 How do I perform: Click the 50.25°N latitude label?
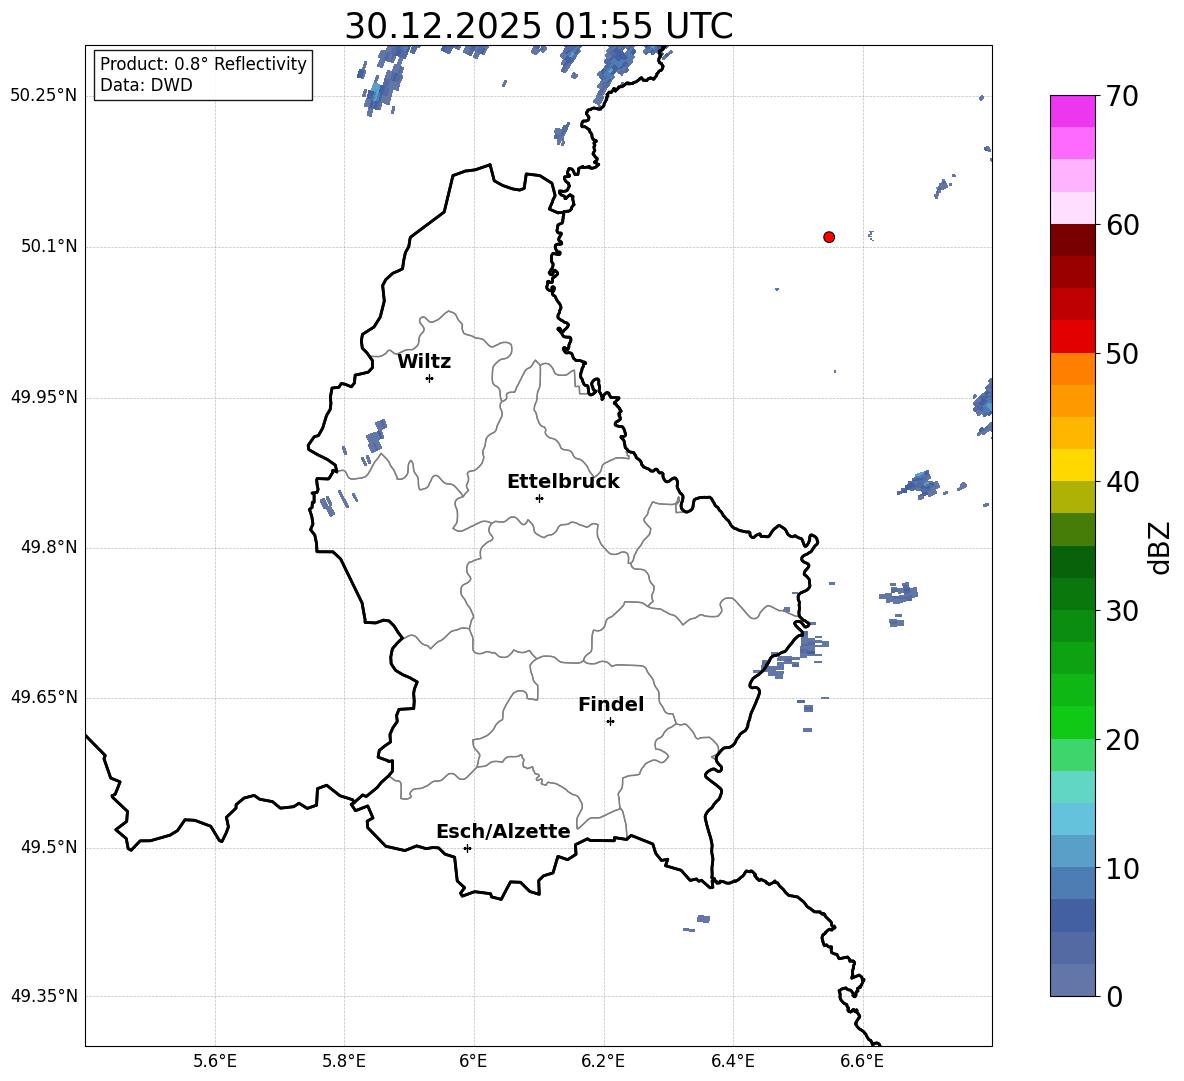pyautogui.click(x=44, y=96)
